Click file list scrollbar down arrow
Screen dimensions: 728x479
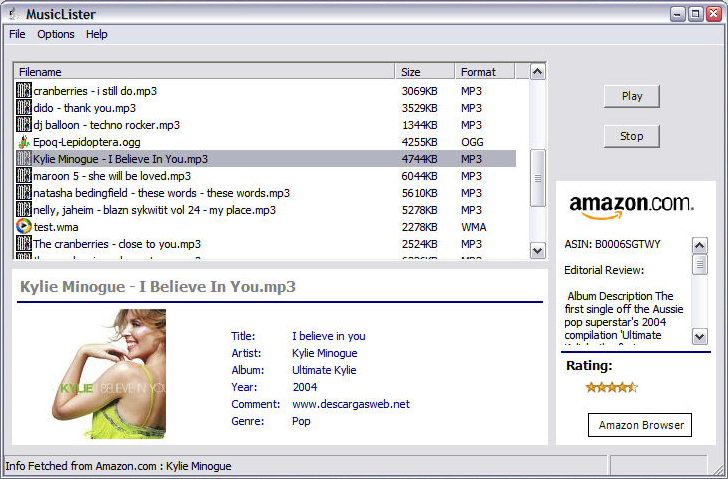(x=538, y=251)
